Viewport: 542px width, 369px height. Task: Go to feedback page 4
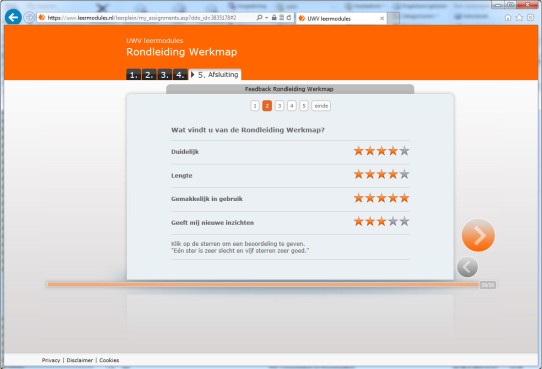pos(292,106)
